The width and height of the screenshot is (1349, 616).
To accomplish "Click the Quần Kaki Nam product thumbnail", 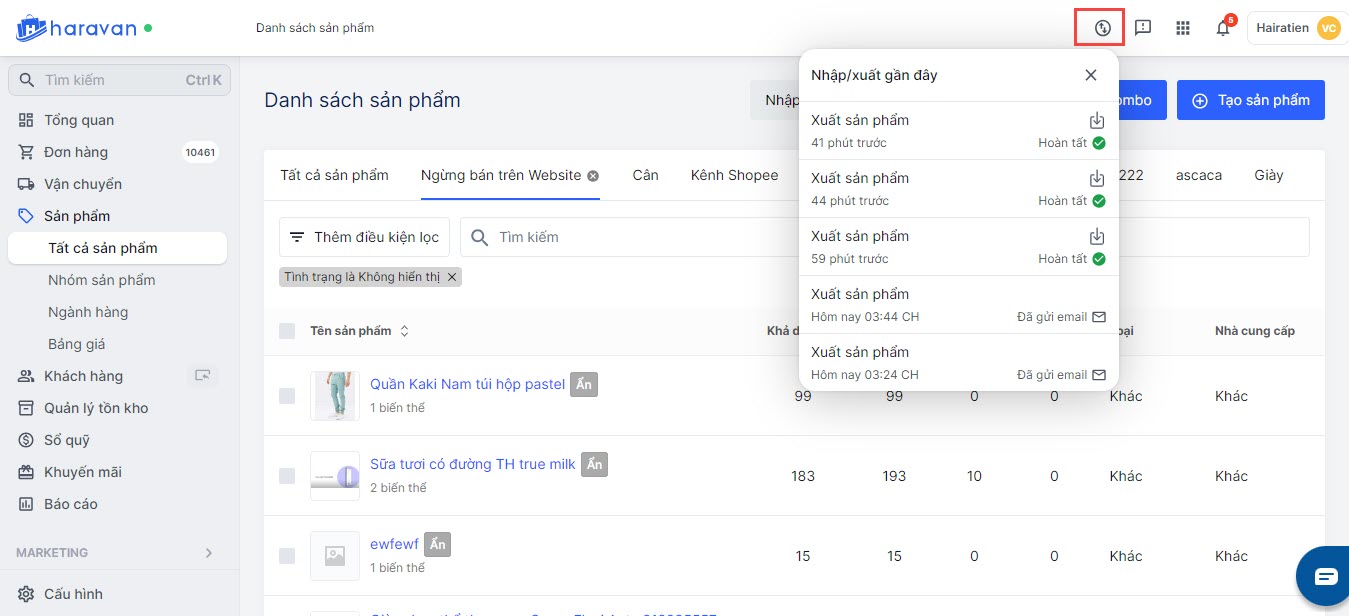I will (335, 396).
